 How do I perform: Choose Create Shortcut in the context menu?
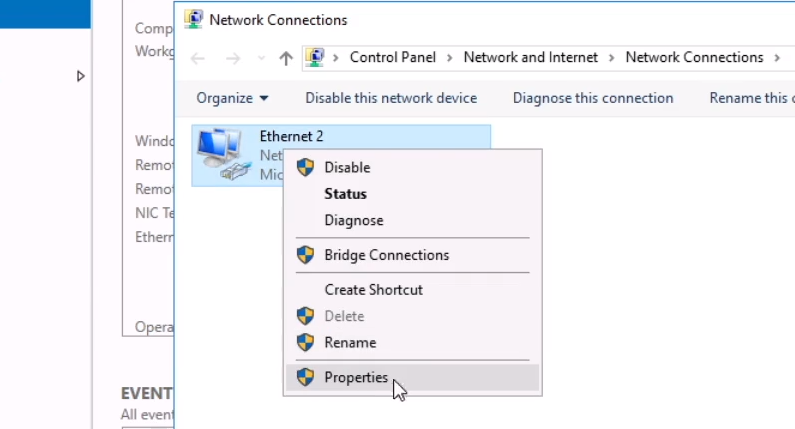tap(373, 290)
